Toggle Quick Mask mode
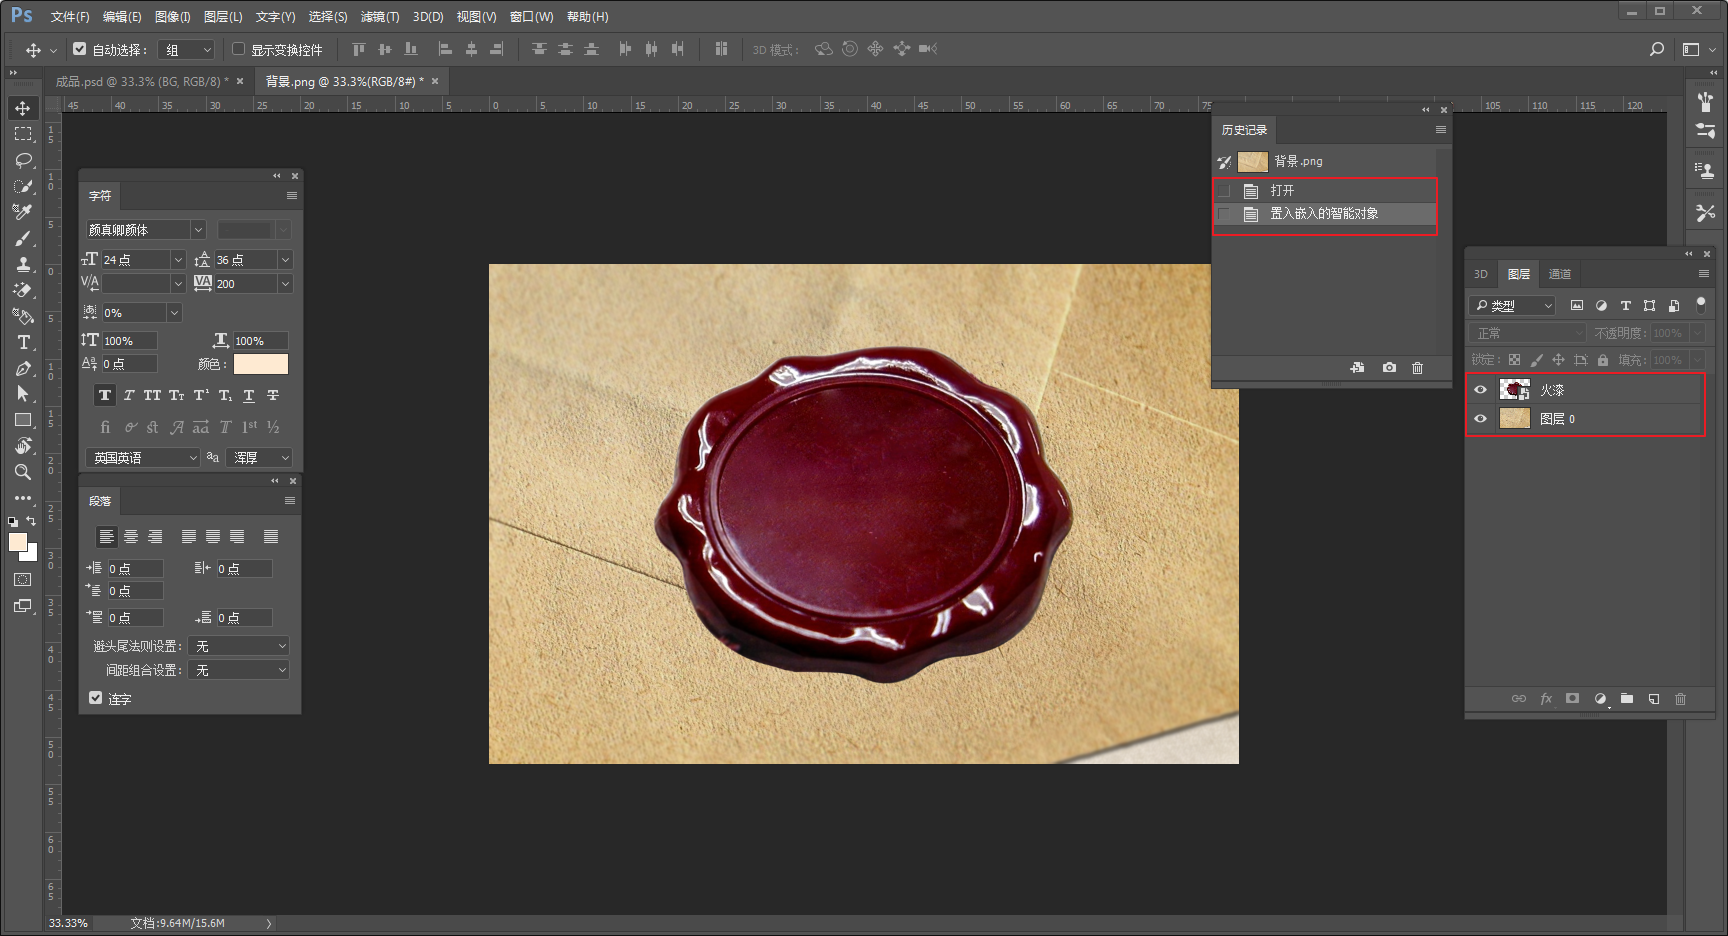Viewport: 1728px width, 936px height. point(23,580)
